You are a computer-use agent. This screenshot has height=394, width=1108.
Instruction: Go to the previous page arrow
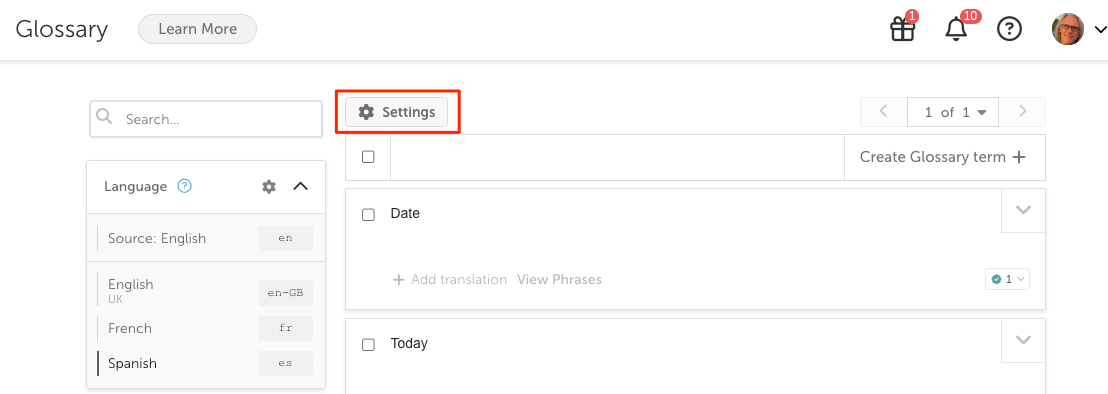tap(883, 112)
